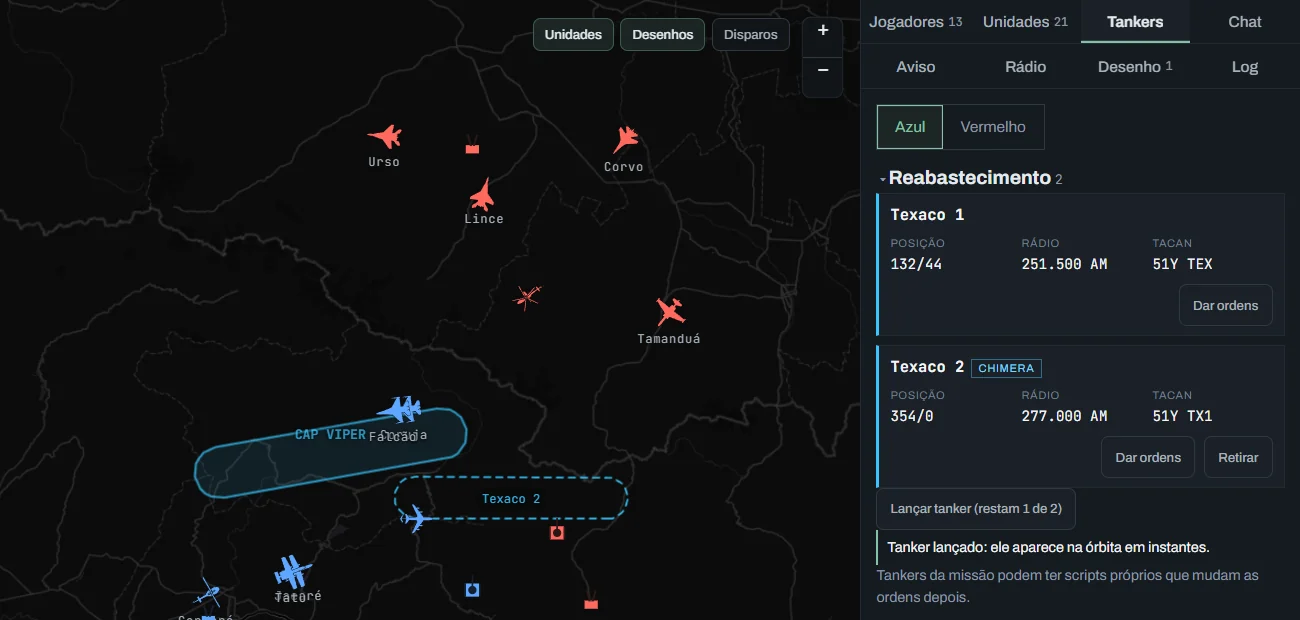This screenshot has height=620, width=1300.
Task: Select the red Tamanduá aircraft icon
Action: point(671,312)
